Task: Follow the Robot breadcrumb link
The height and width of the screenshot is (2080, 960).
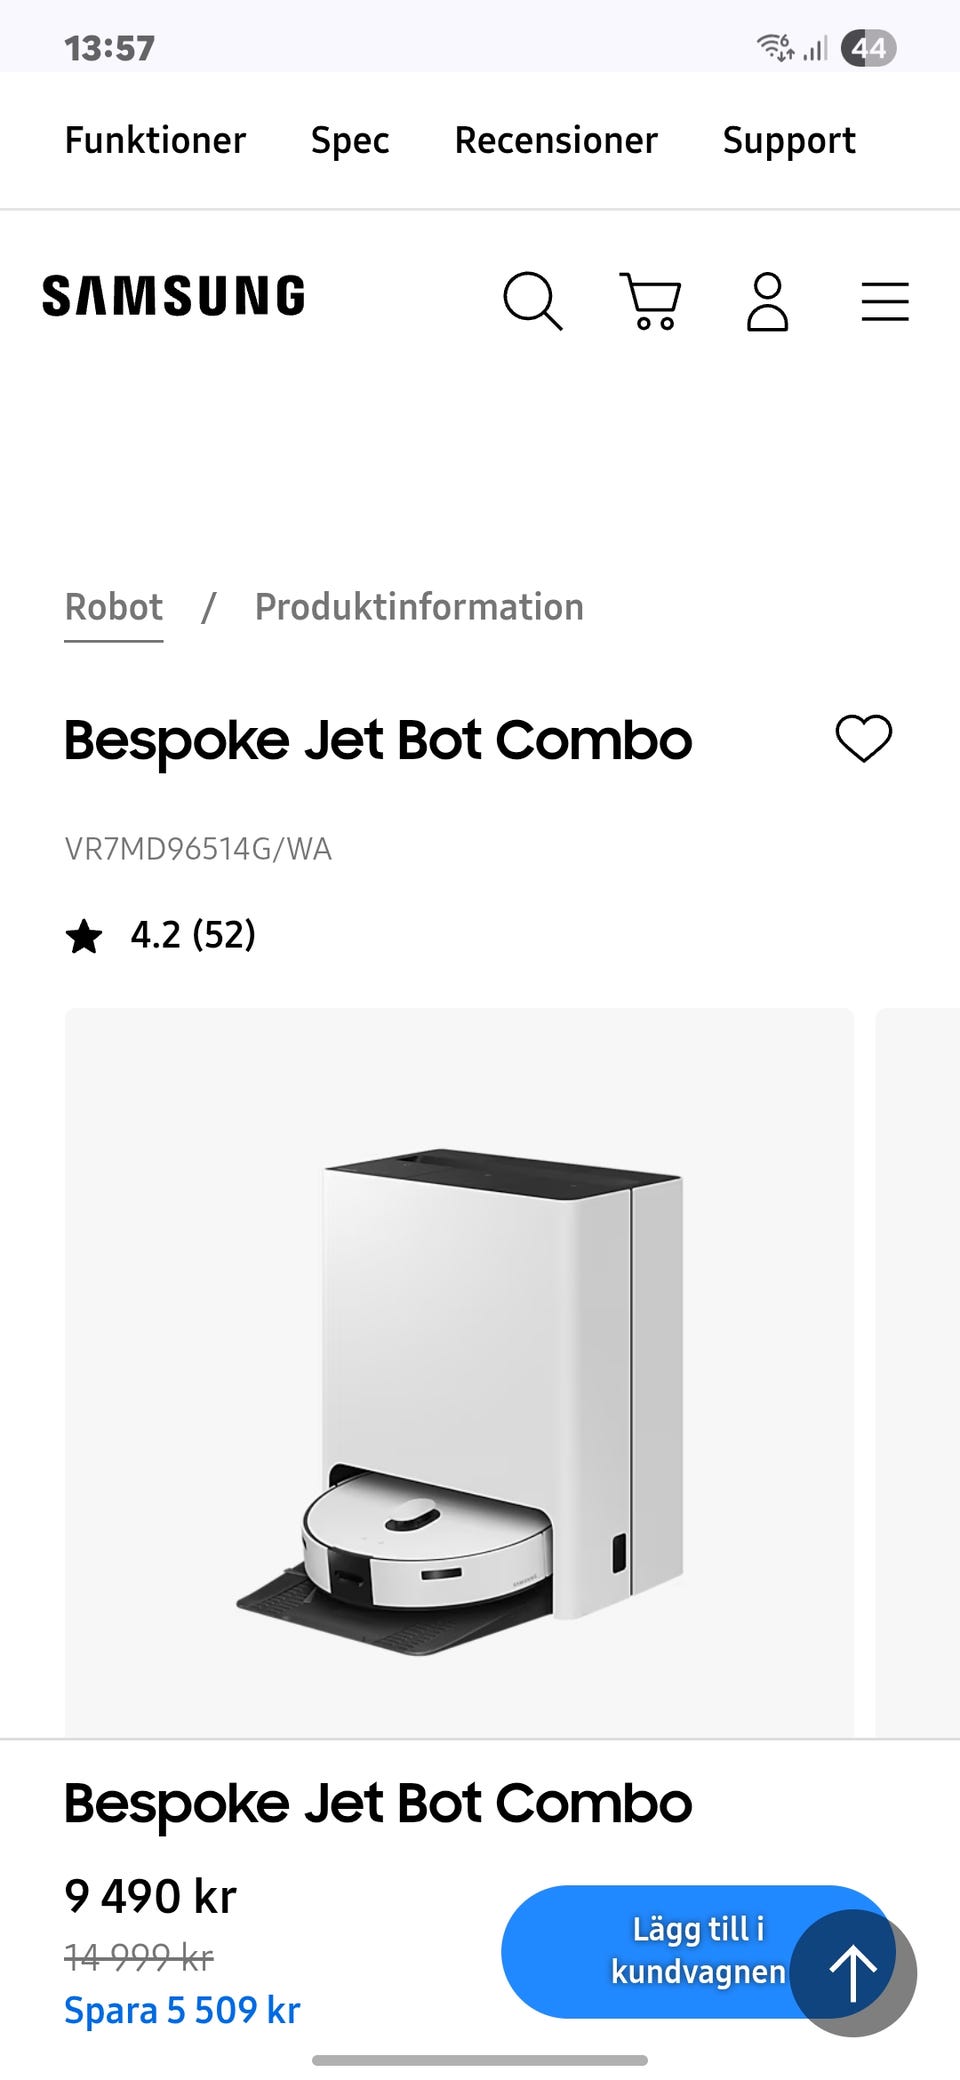Action: (x=113, y=607)
